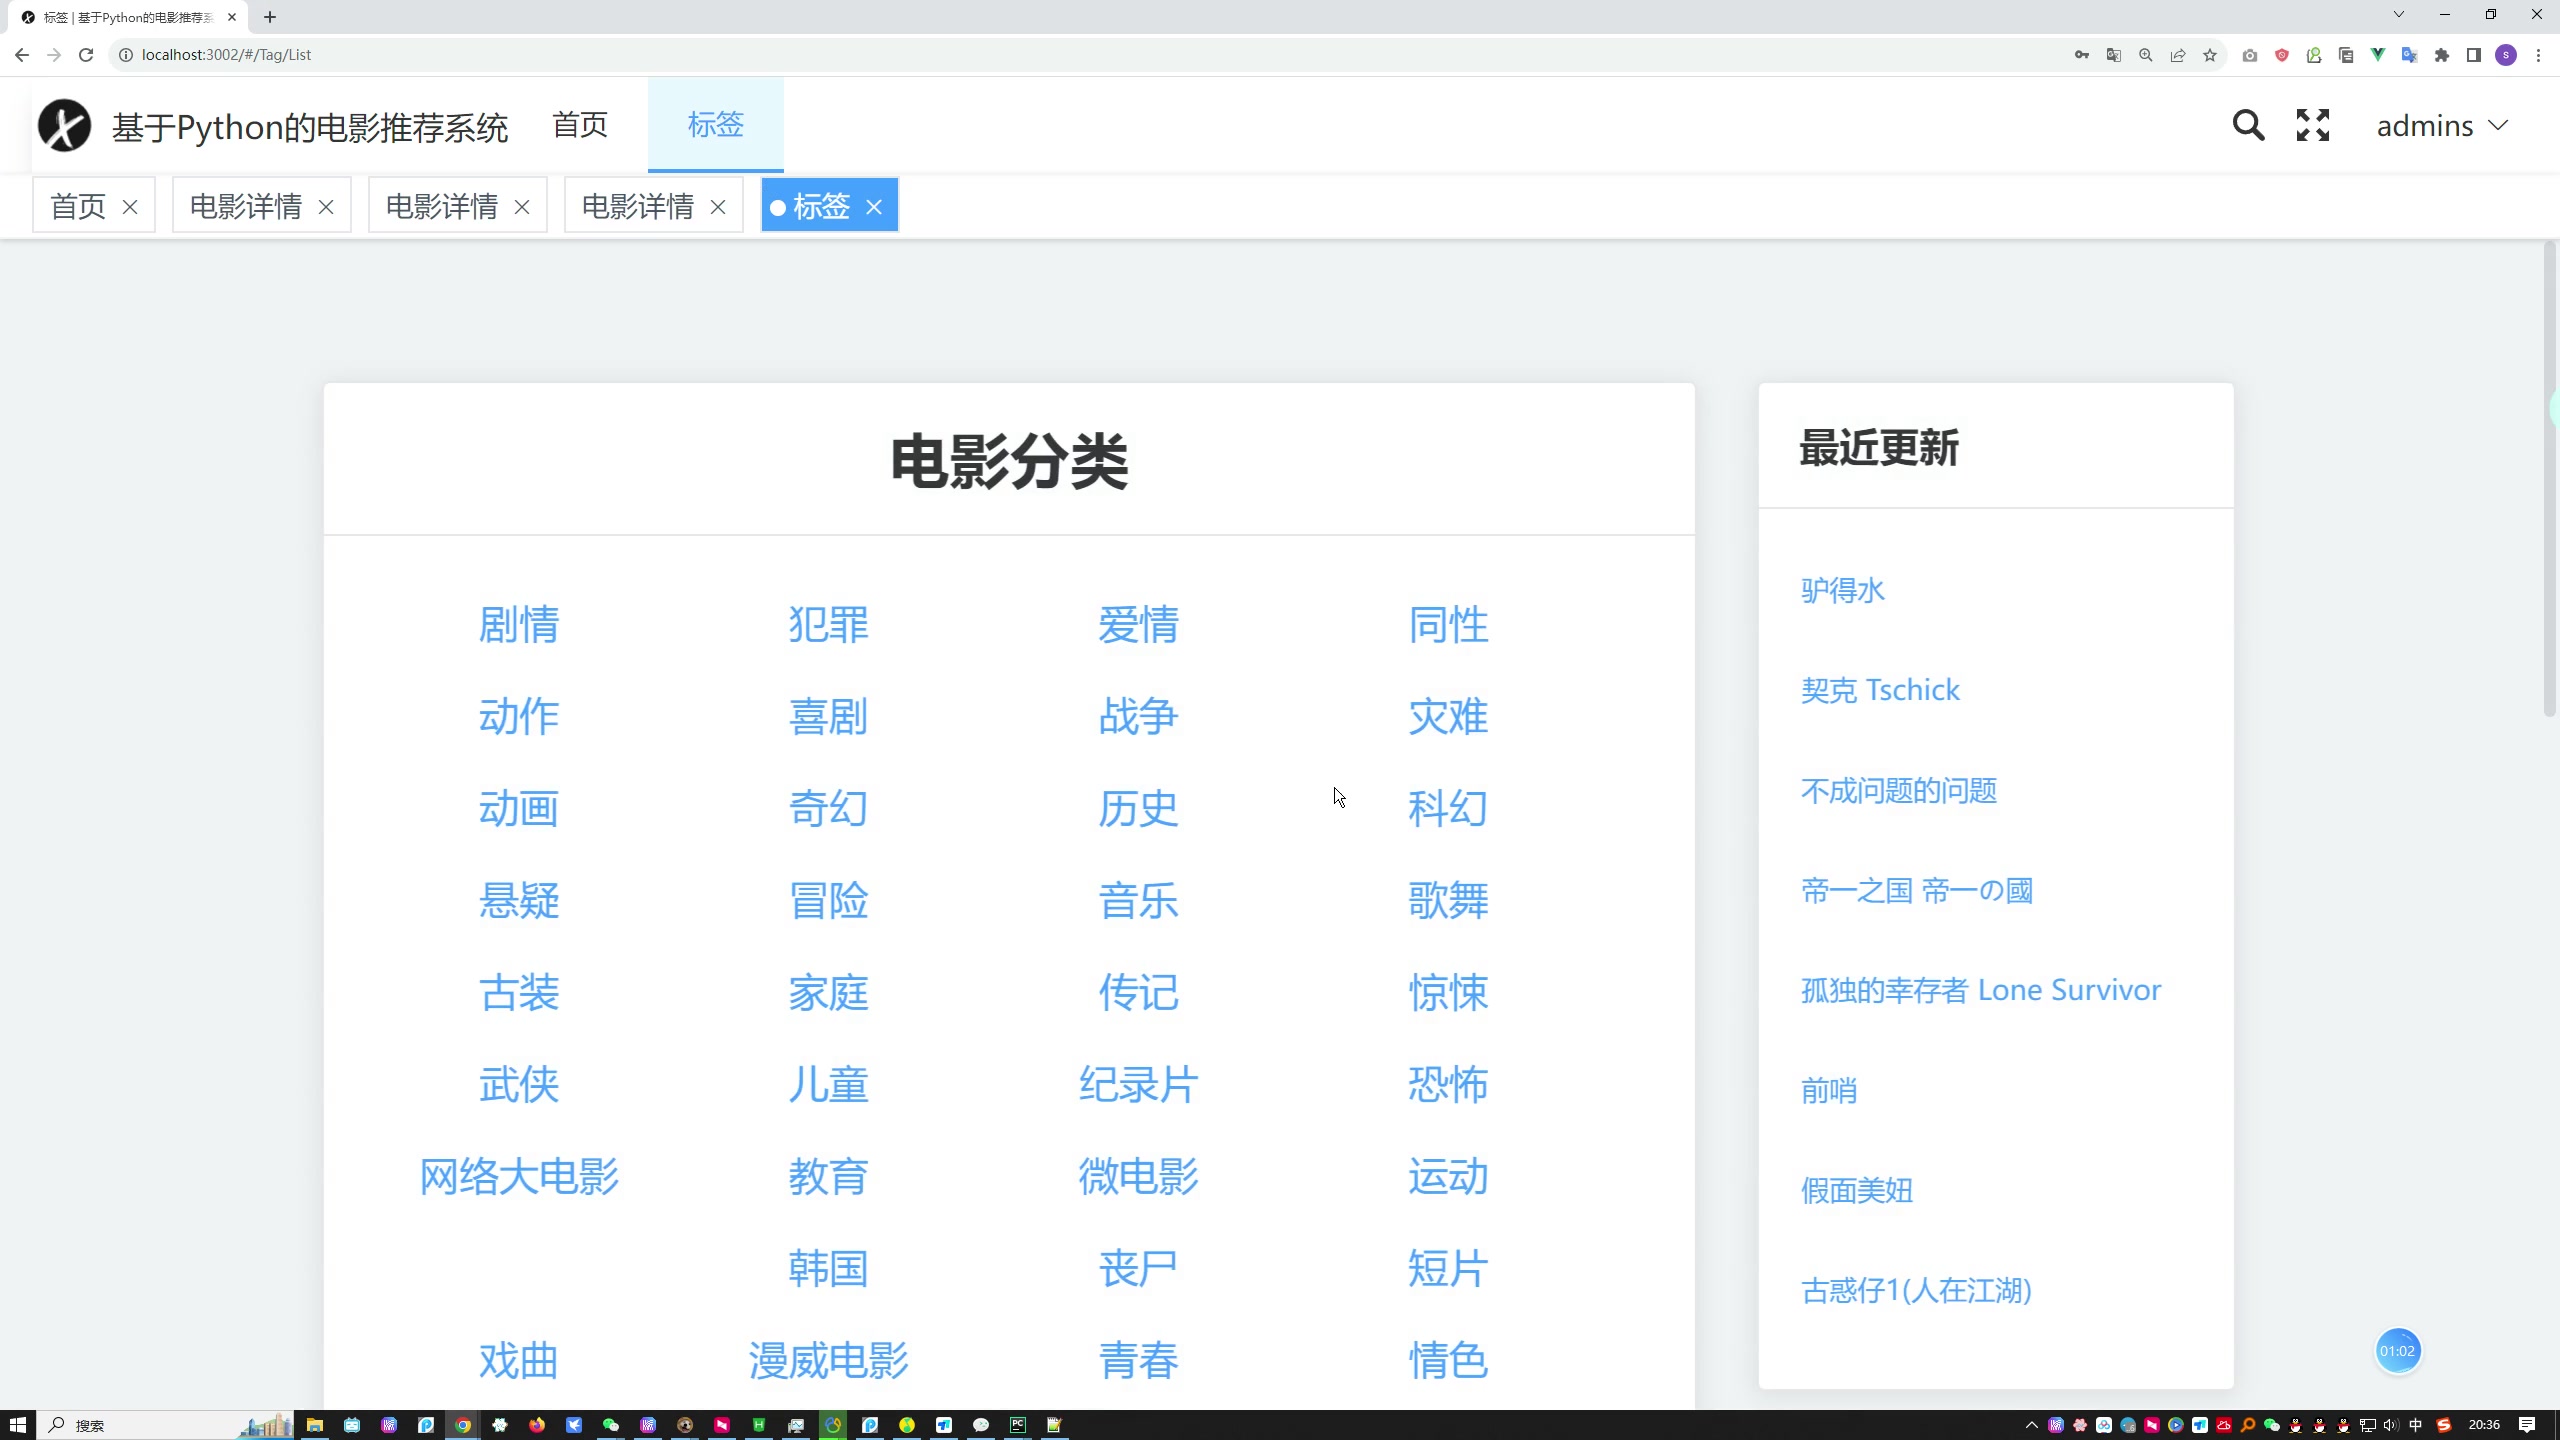Open the browser extensions puzzle icon
This screenshot has height=1440, width=2560.
point(2442,55)
